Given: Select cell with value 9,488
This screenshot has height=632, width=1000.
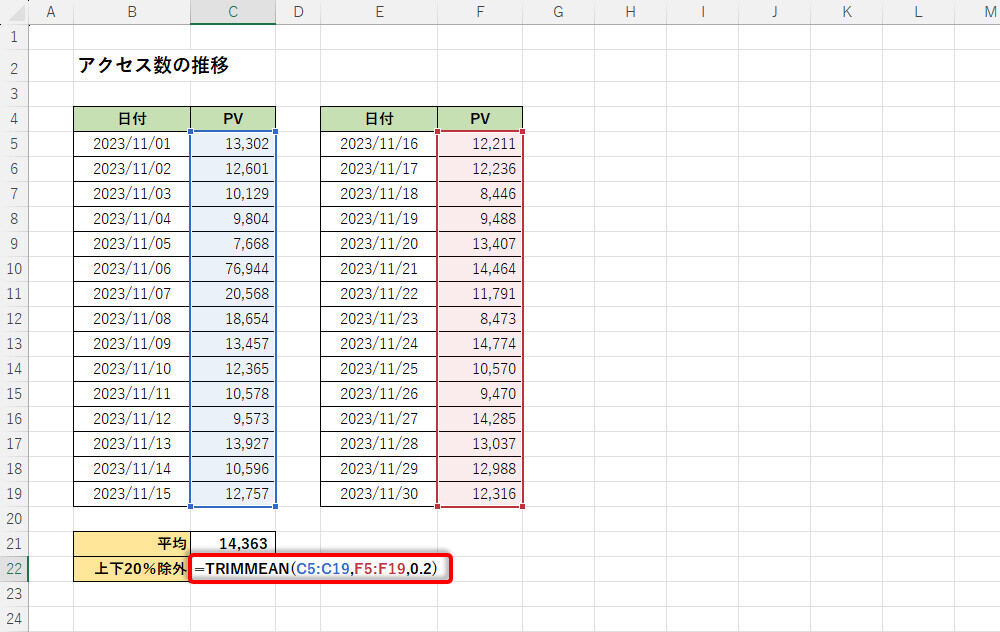Looking at the screenshot, I should click(480, 219).
